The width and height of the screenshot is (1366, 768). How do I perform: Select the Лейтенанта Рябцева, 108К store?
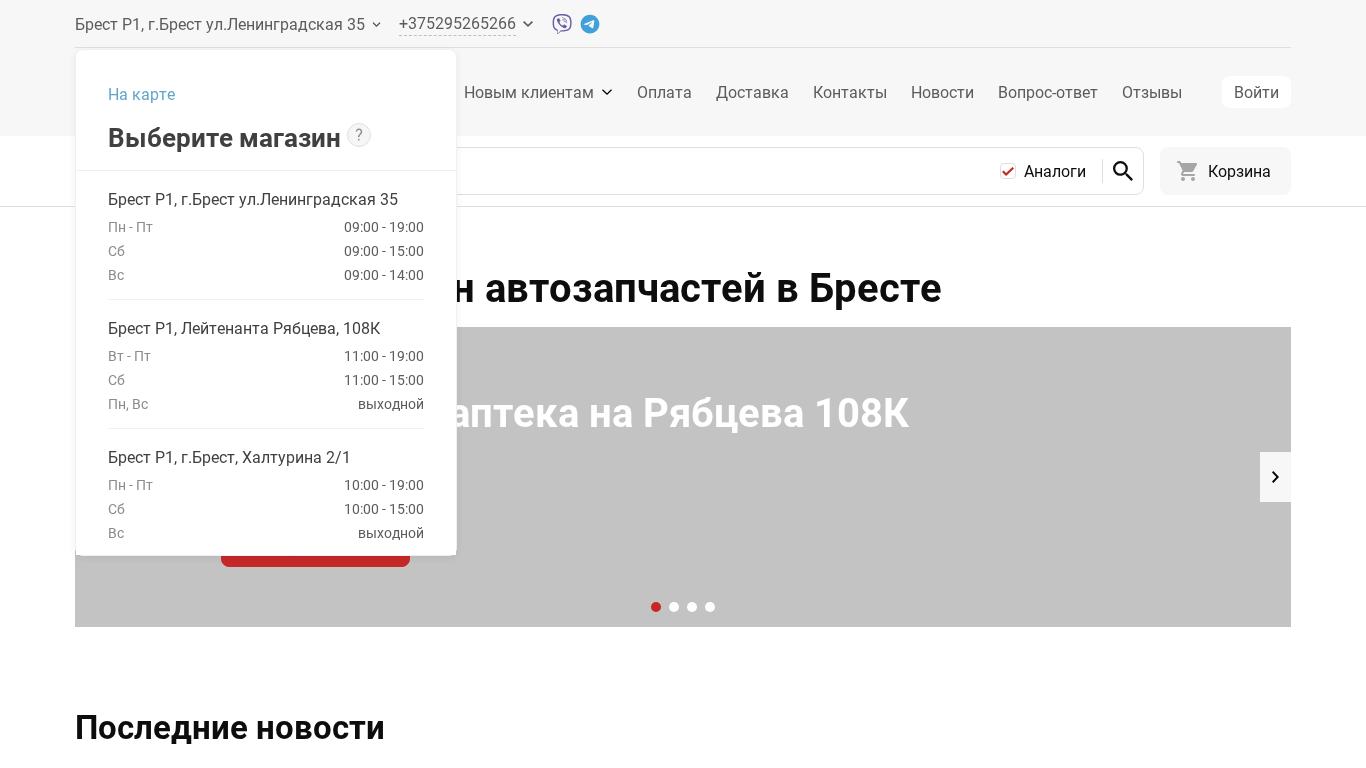244,328
